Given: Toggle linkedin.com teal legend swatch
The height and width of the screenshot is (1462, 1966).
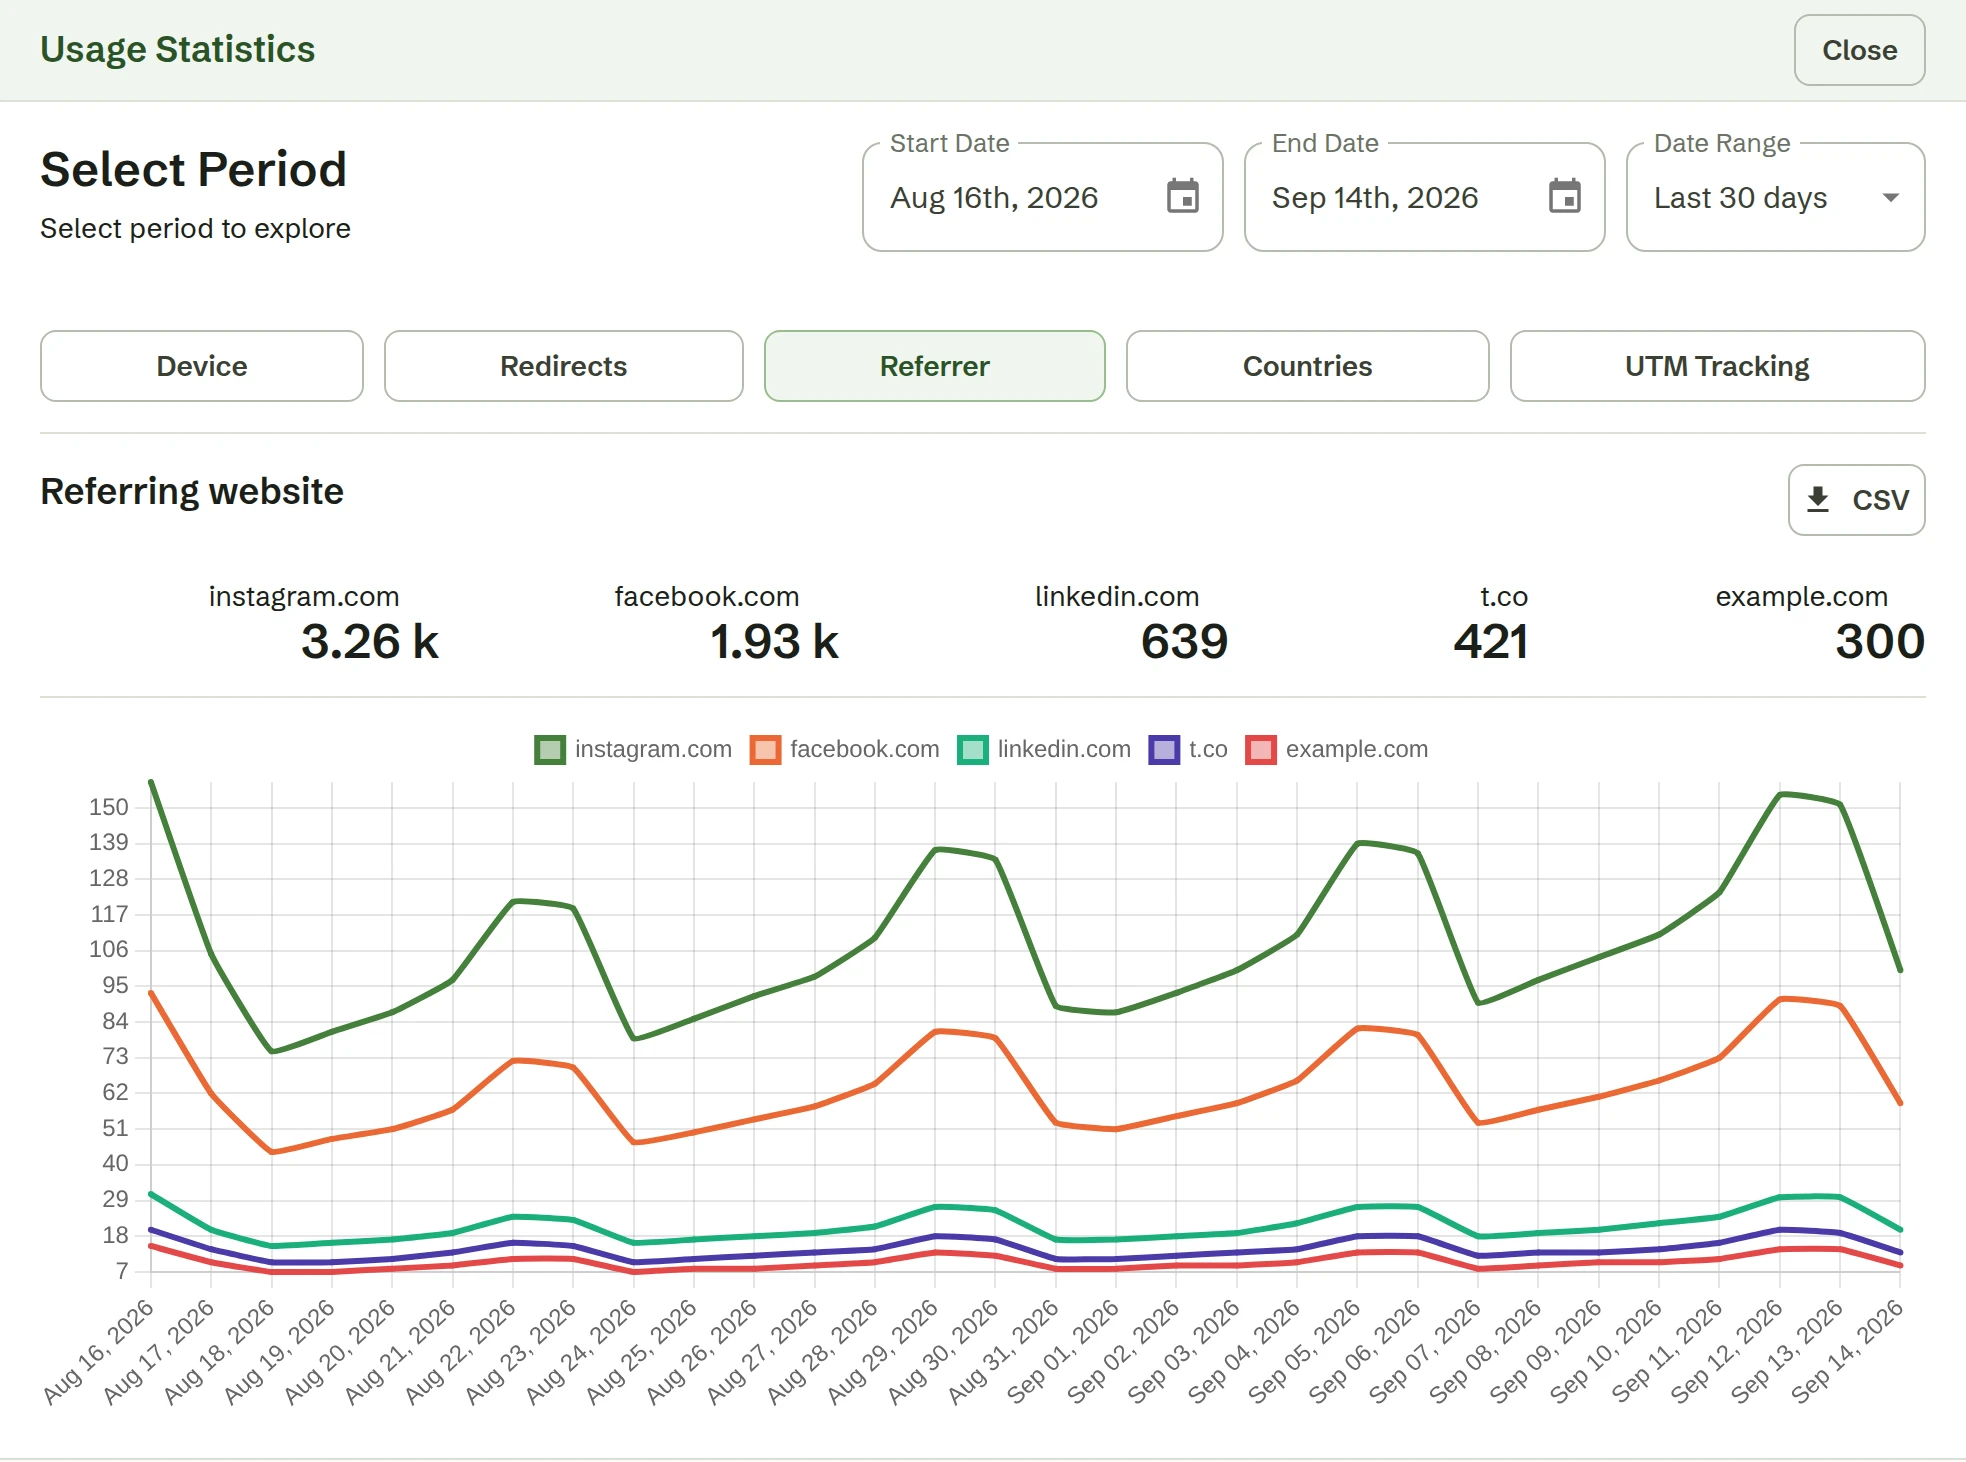Looking at the screenshot, I should pyautogui.click(x=973, y=750).
